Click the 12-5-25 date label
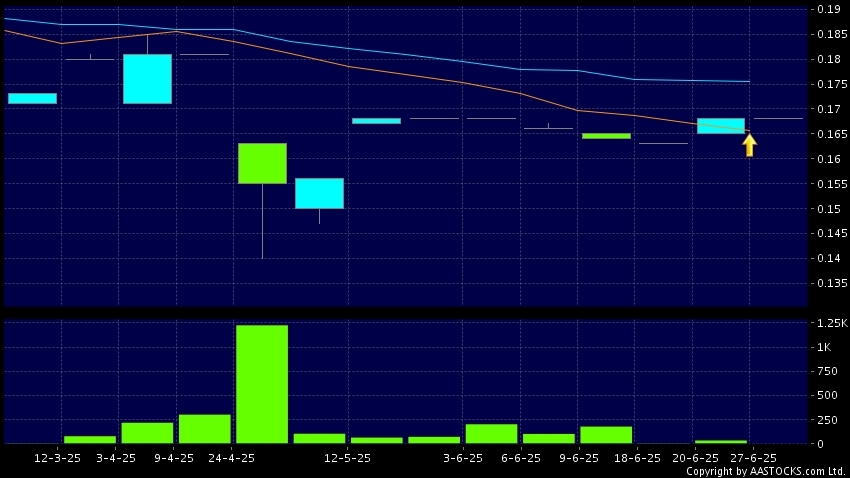The width and height of the screenshot is (850, 478). [347, 458]
